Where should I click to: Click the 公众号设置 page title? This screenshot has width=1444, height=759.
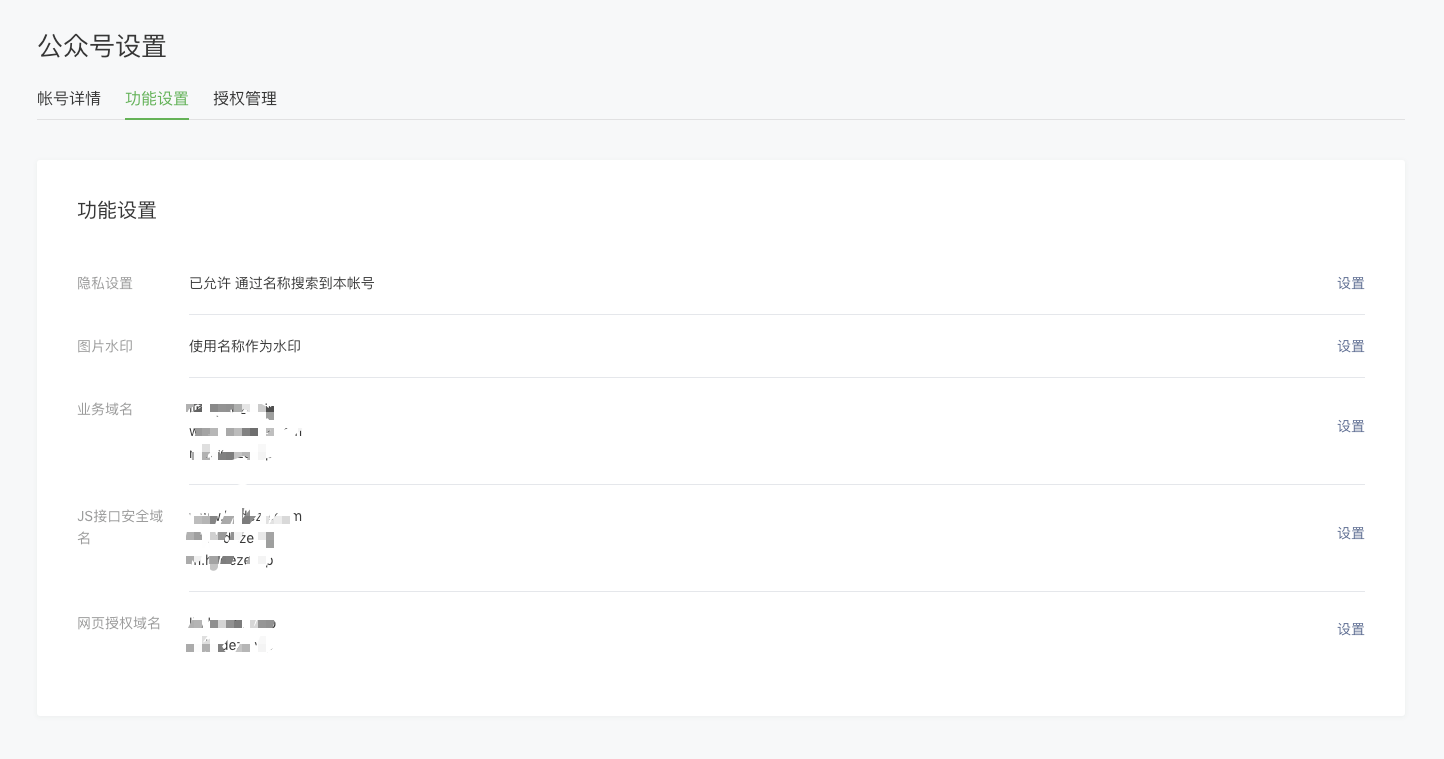coord(102,46)
